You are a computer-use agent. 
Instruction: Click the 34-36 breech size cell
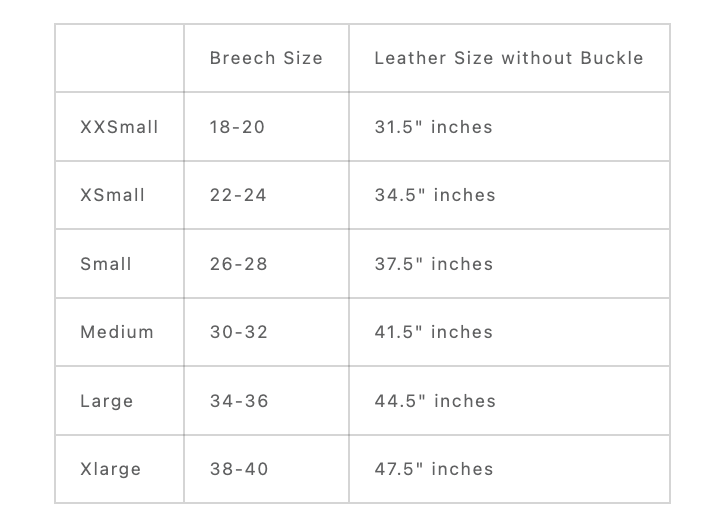(239, 401)
